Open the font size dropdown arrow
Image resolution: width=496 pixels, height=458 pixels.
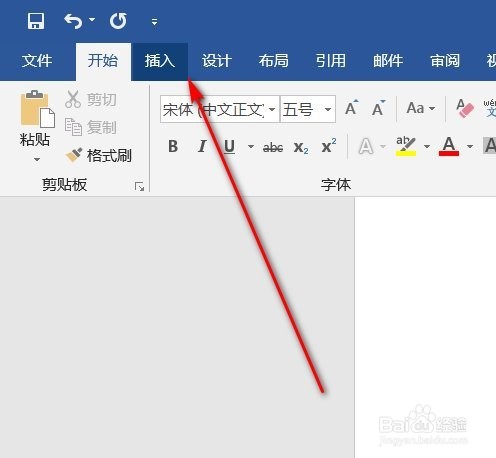coord(328,109)
